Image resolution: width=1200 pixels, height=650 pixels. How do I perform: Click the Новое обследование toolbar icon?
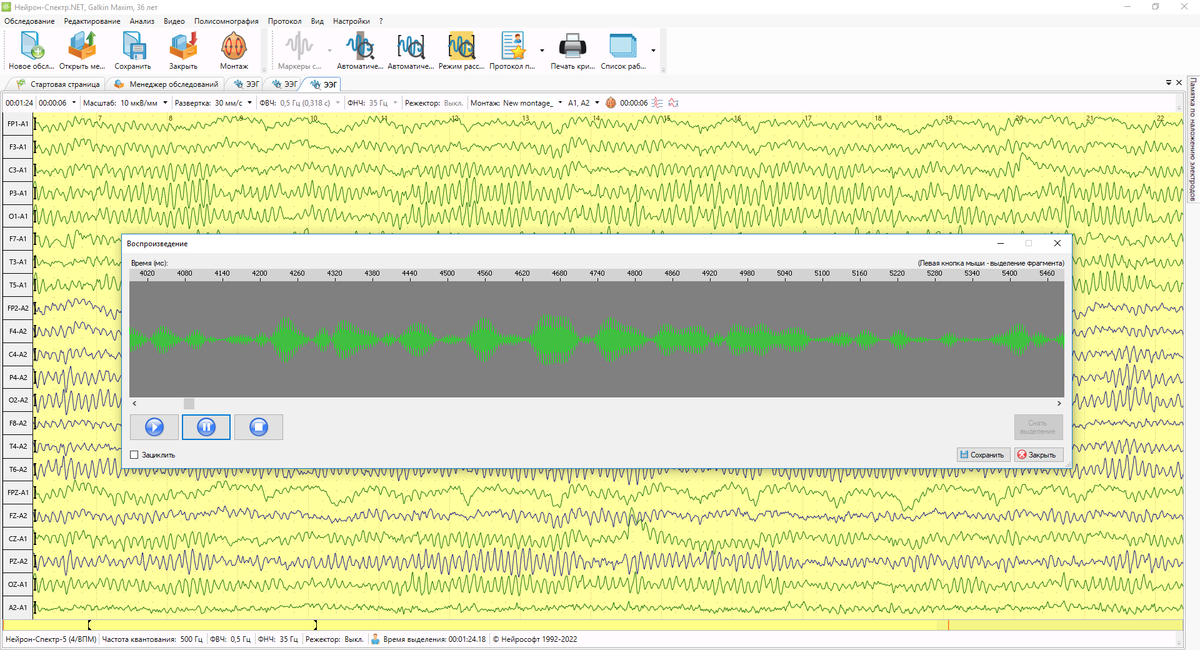tap(33, 46)
